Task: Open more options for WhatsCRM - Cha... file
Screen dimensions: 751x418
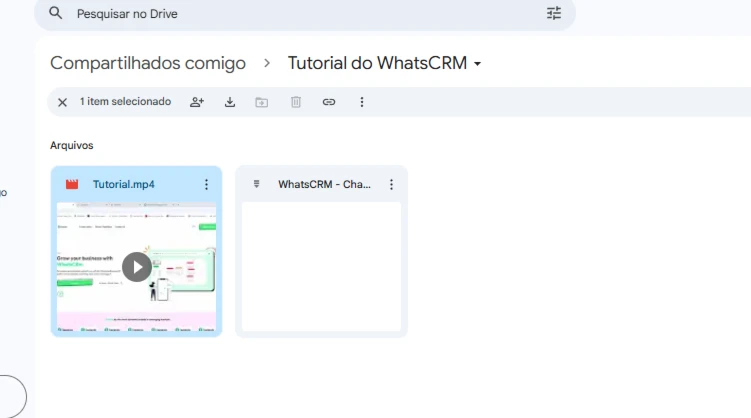Action: point(391,184)
